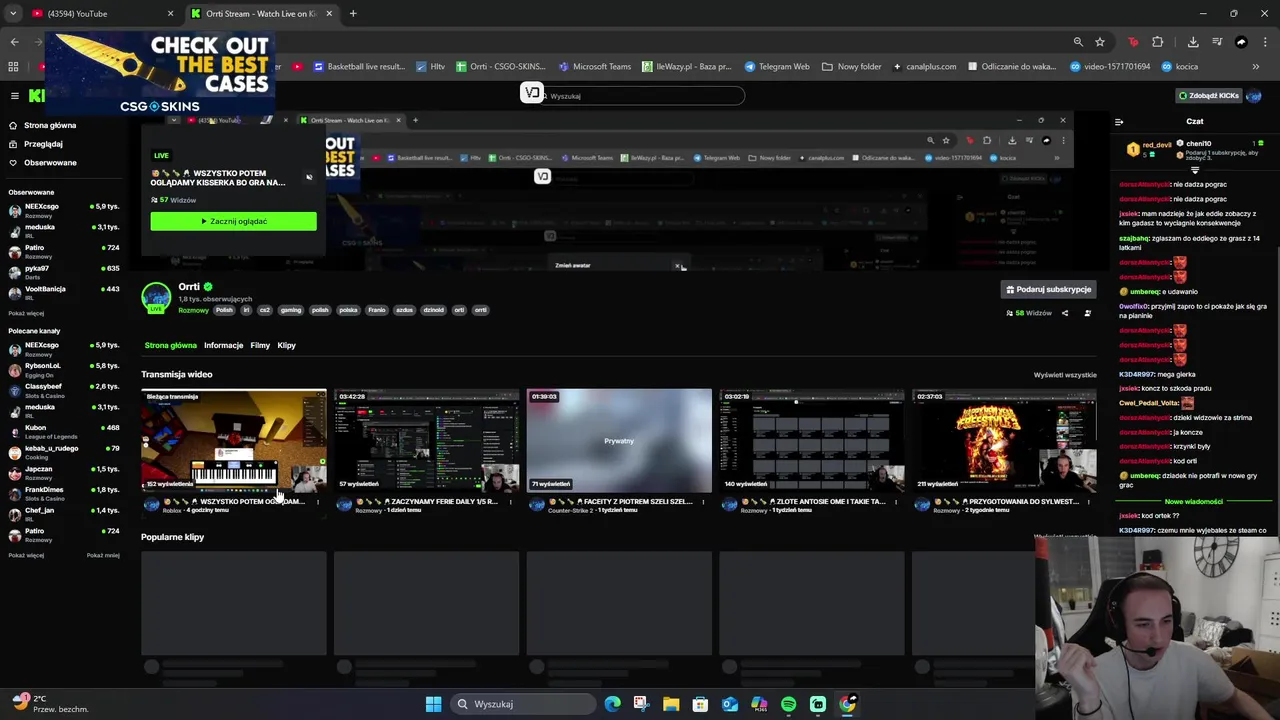Open the Telegram Web bookmark
The height and width of the screenshot is (720, 1280).
[777, 67]
